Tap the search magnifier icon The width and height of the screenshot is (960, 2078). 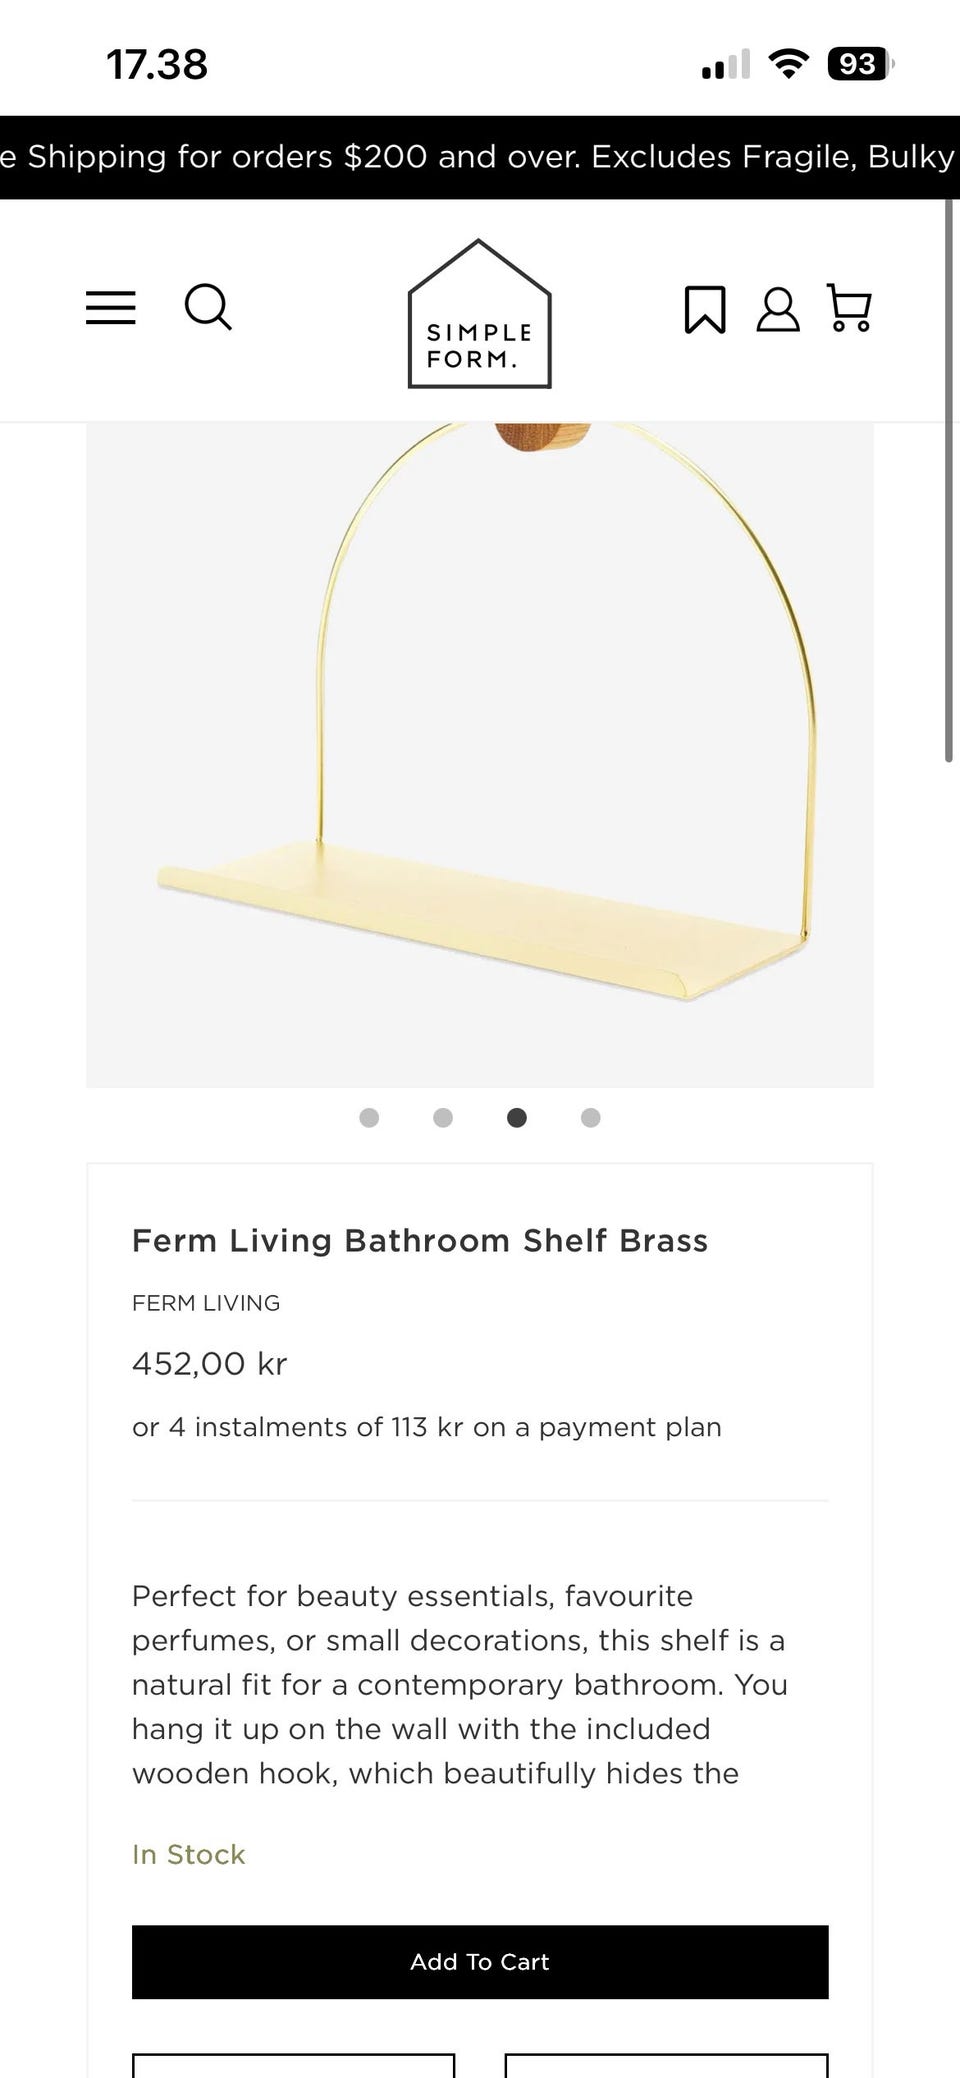[x=208, y=307]
